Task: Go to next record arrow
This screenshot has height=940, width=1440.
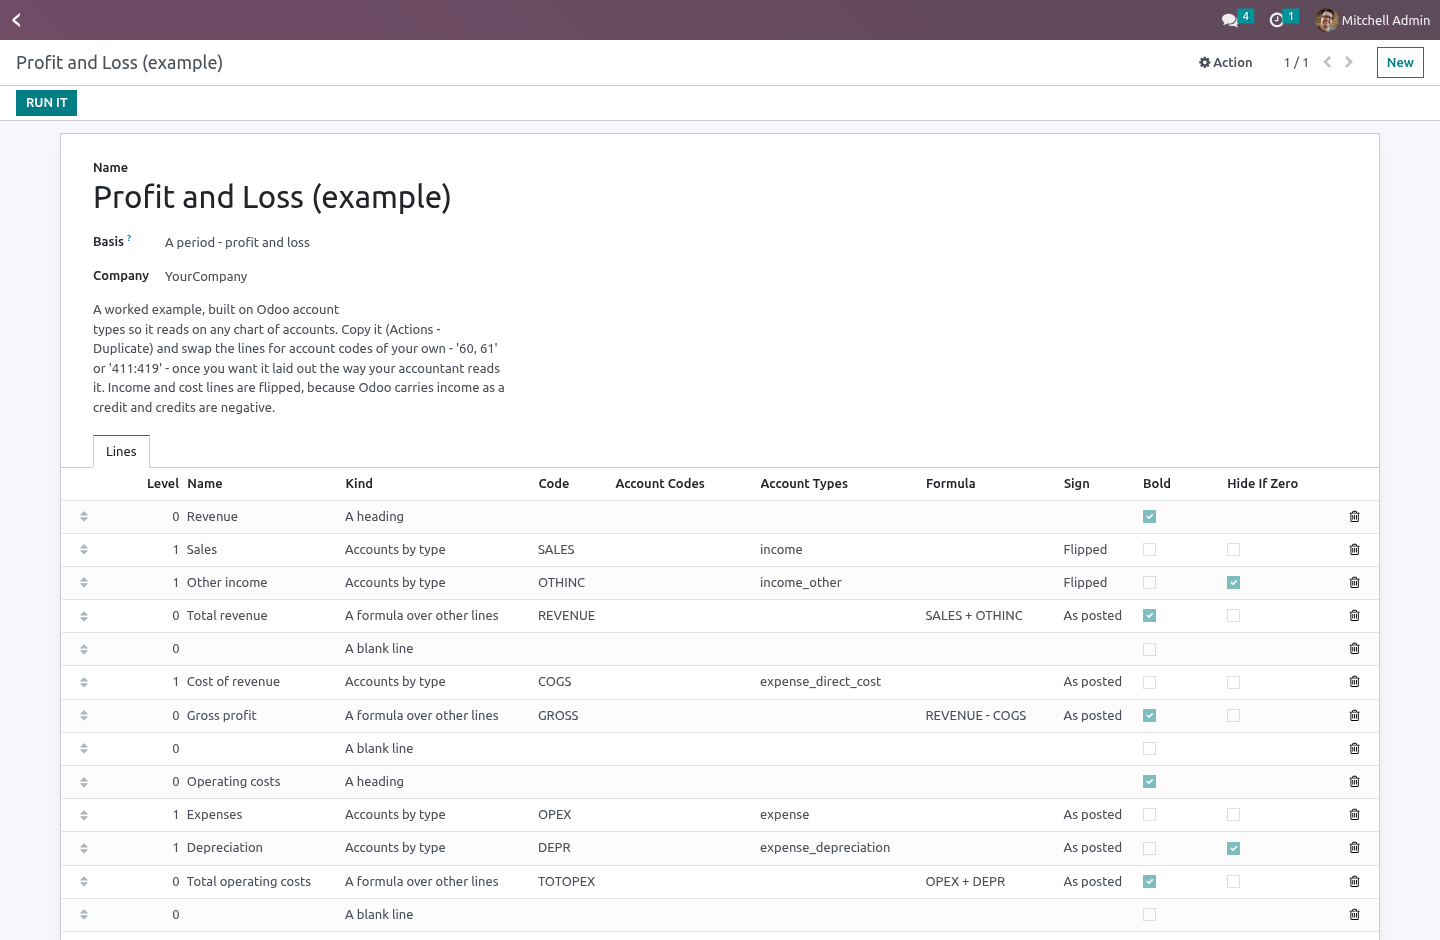Action: click(x=1349, y=62)
